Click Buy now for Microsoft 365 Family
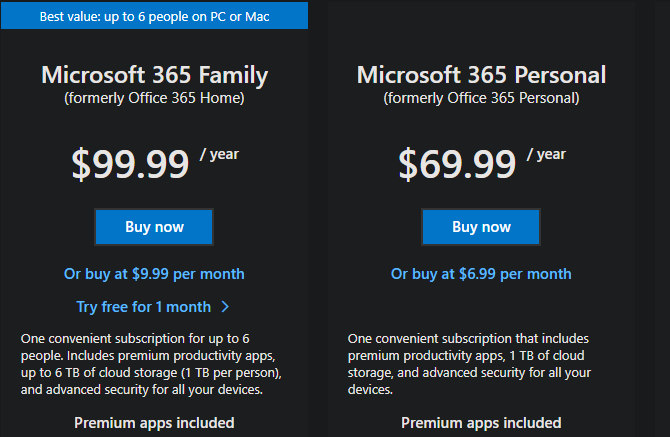Screen dimensions: 670x437 pos(154,227)
